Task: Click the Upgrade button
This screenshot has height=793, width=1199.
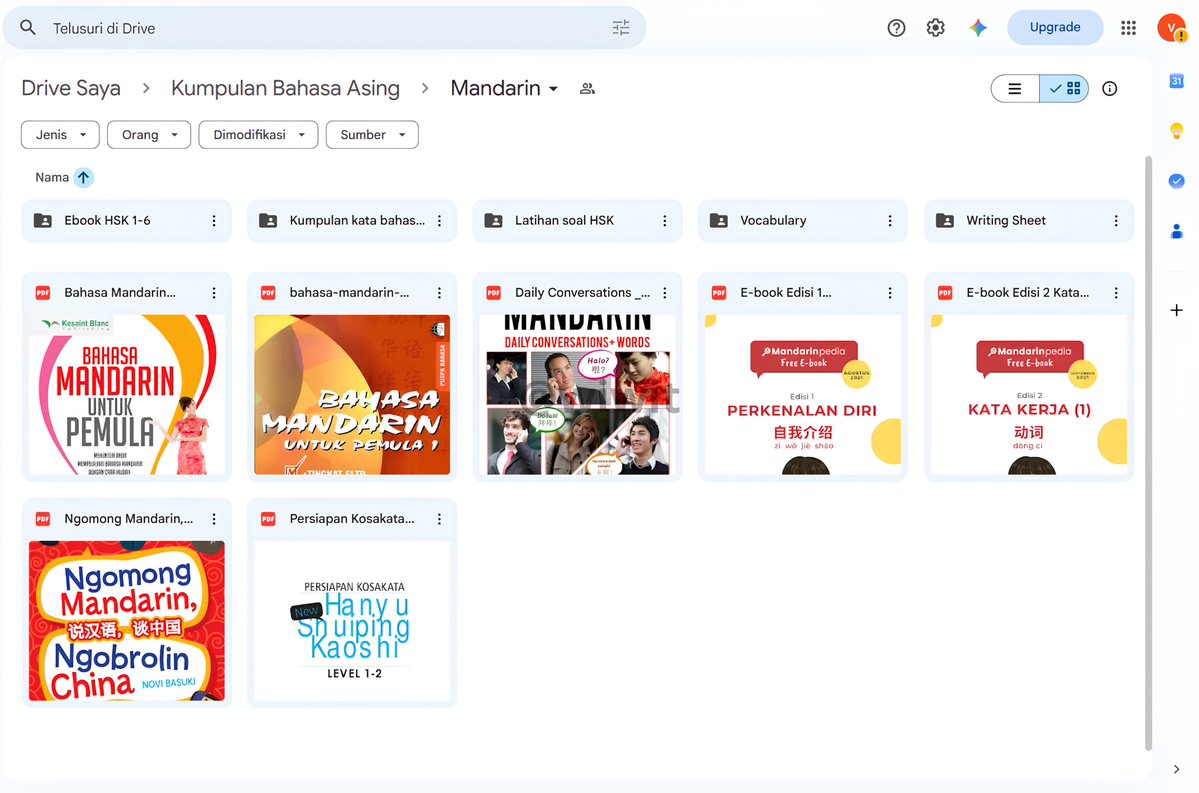Action: tap(1054, 28)
